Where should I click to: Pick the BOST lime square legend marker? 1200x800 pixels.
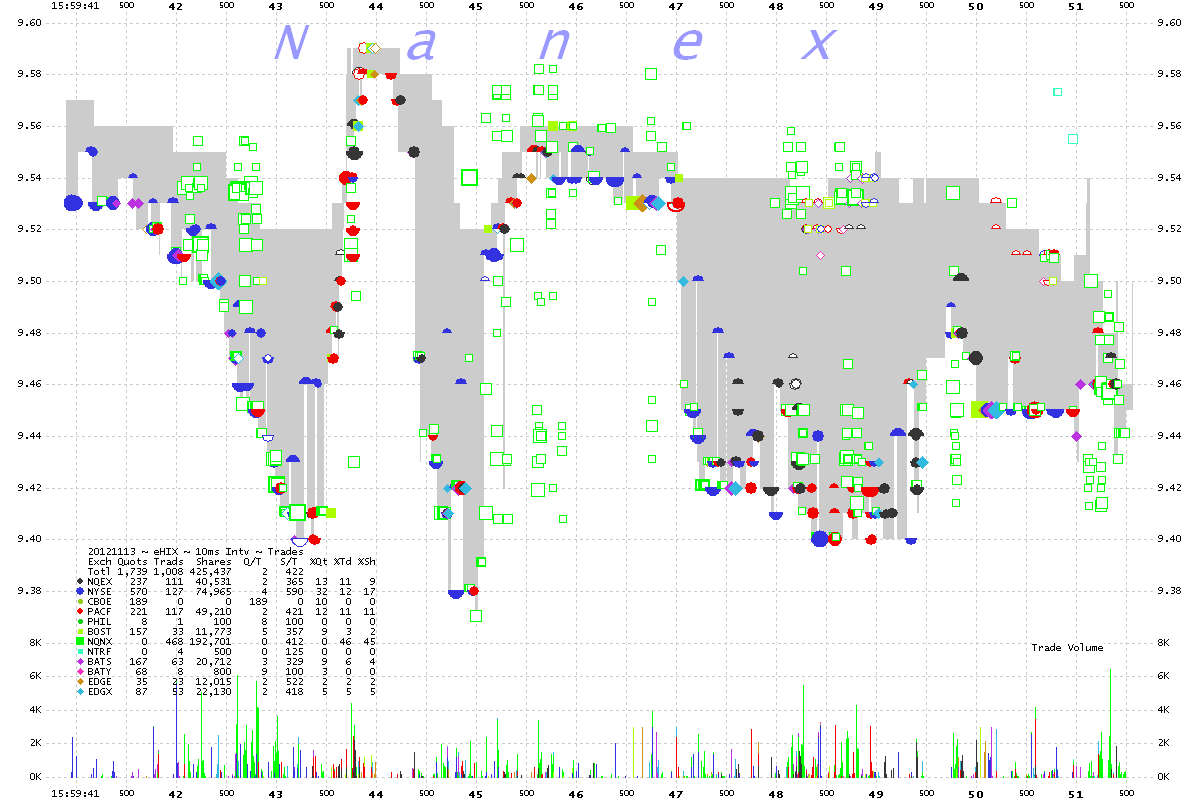(79, 630)
